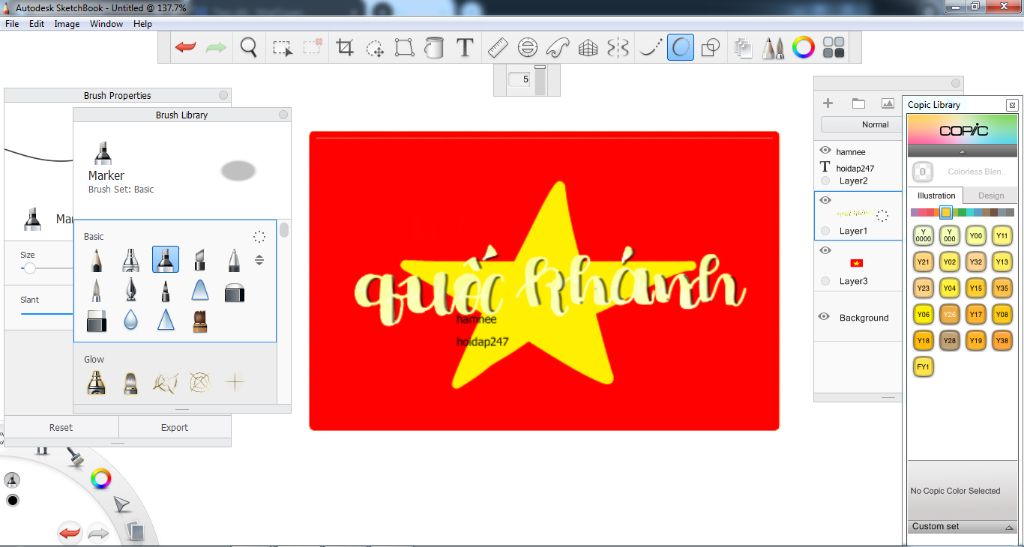Viewport: 1024px width, 547px height.
Task: Hide the hamnee text layer
Action: [825, 150]
